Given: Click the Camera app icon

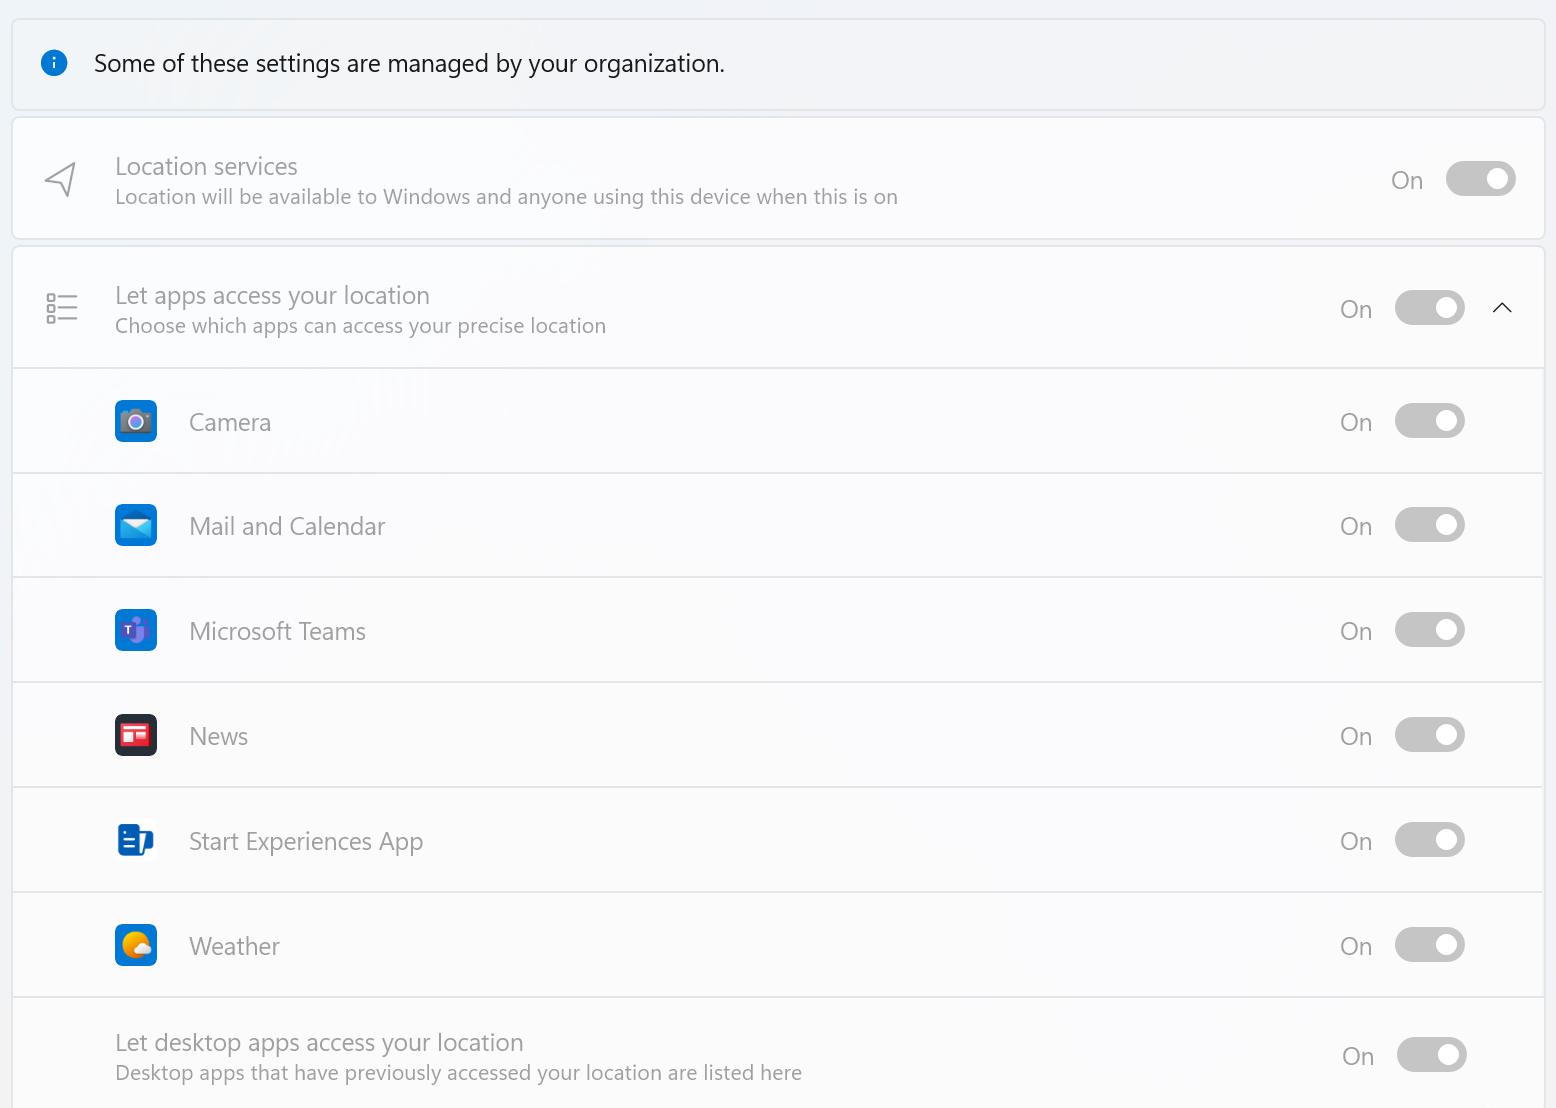Looking at the screenshot, I should pyautogui.click(x=136, y=421).
